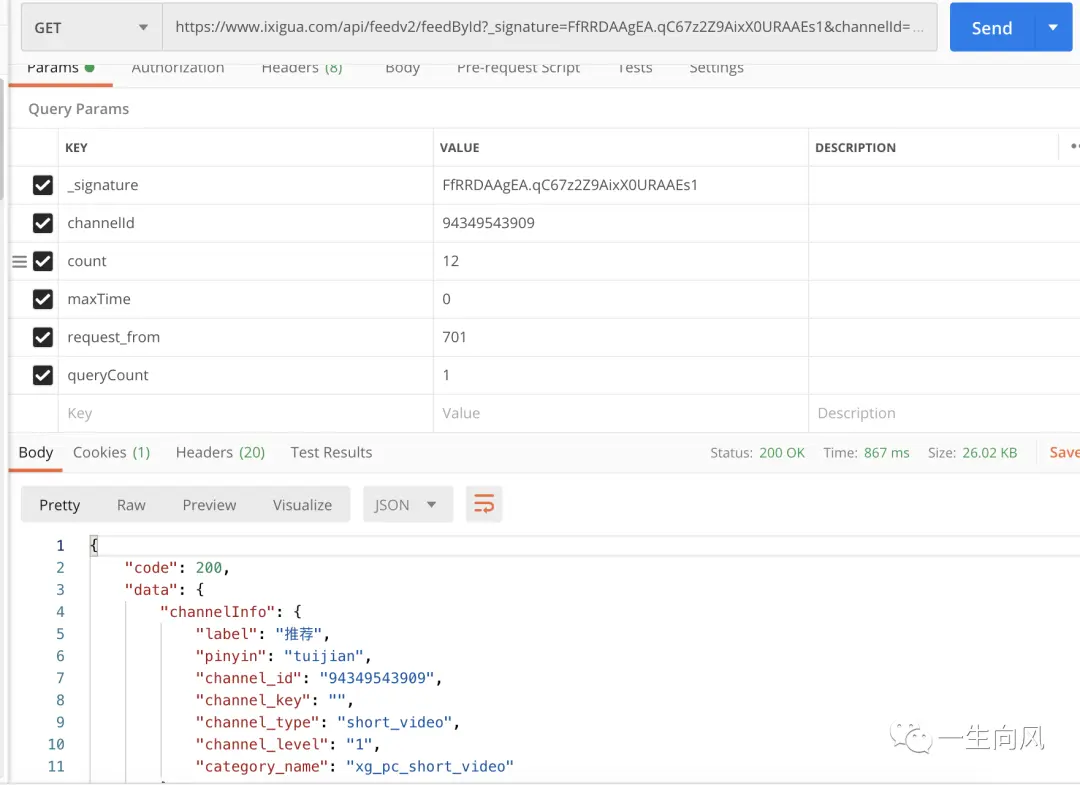
Task: Switch to the Raw view
Action: tap(131, 505)
